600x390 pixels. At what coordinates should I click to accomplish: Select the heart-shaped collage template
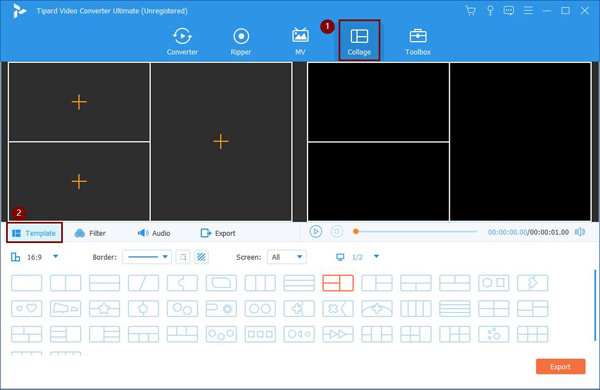click(x=27, y=308)
